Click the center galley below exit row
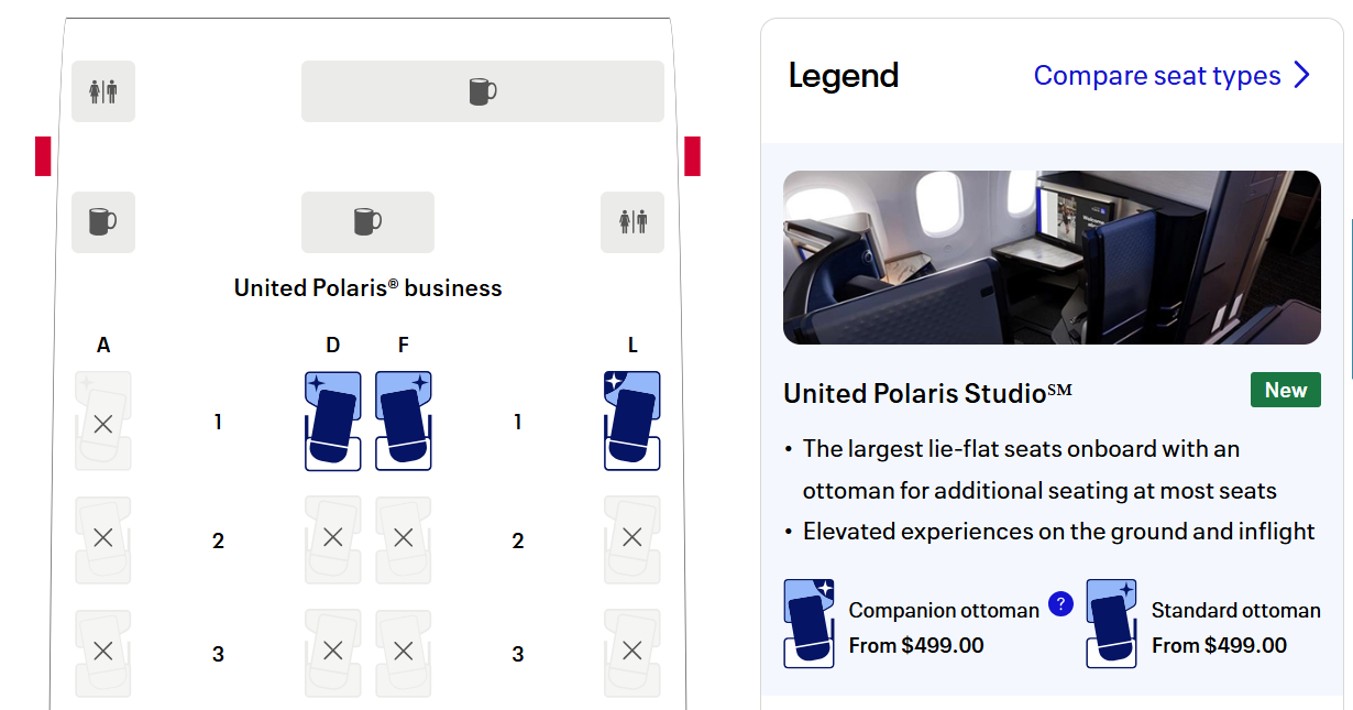The height and width of the screenshot is (710, 1353). (368, 221)
